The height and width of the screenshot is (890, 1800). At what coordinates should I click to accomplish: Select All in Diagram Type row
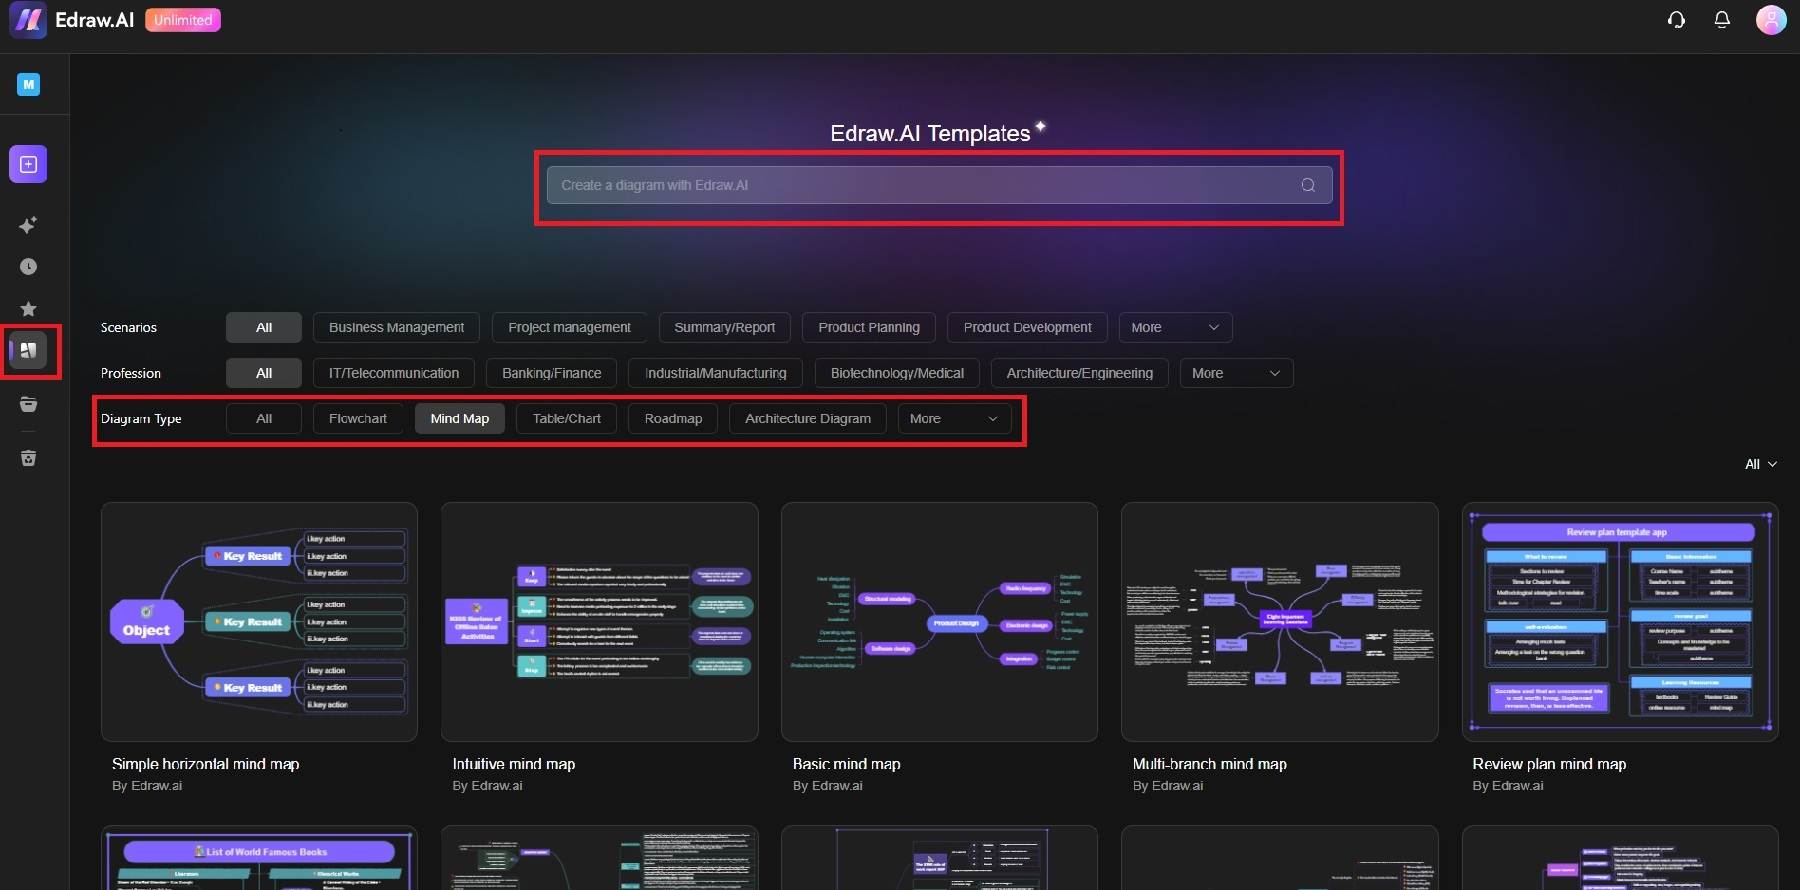[x=264, y=419]
